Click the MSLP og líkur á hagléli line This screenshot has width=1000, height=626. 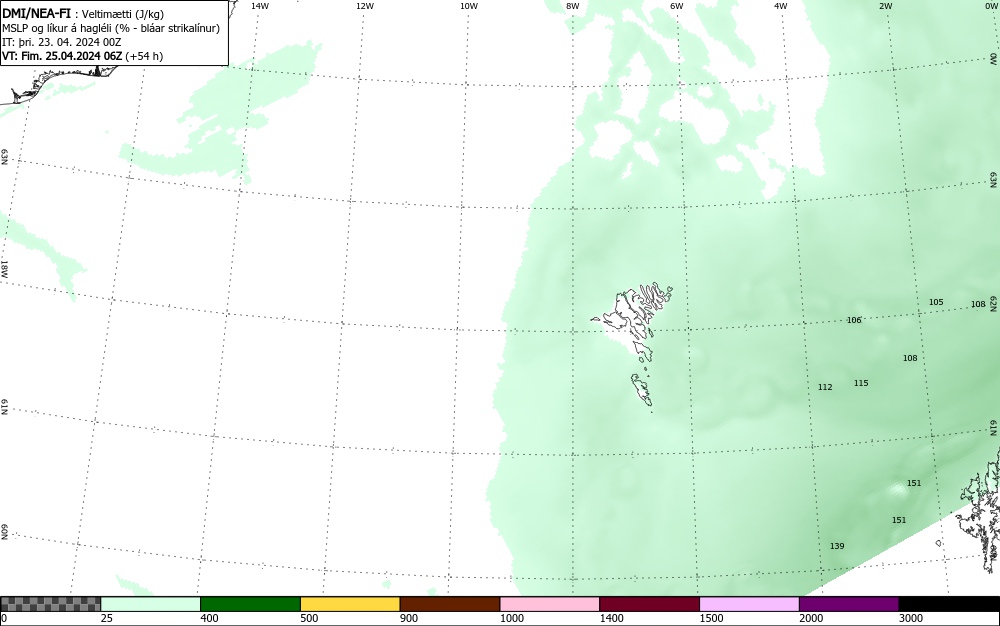coord(111,28)
